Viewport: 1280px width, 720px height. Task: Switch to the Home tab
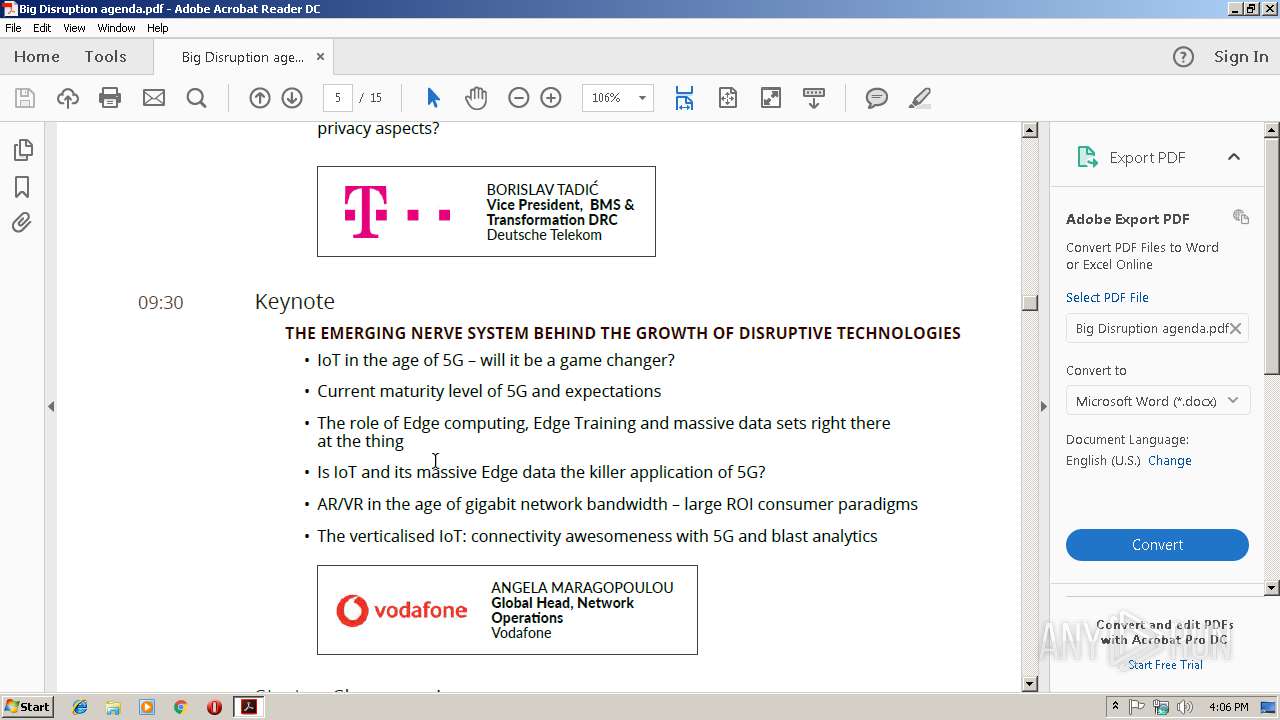click(x=37, y=57)
